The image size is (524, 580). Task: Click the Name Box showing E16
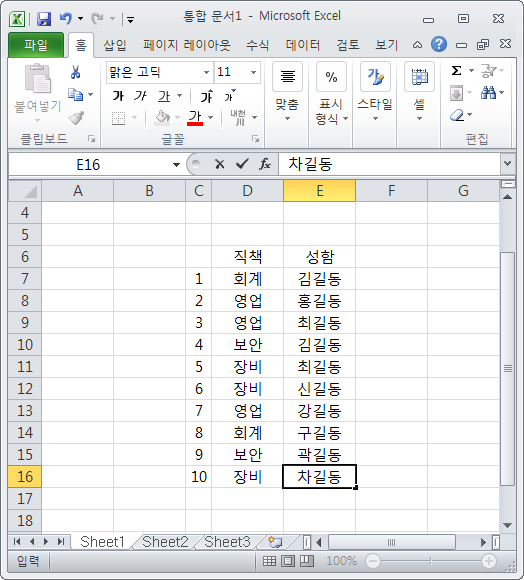[88, 165]
